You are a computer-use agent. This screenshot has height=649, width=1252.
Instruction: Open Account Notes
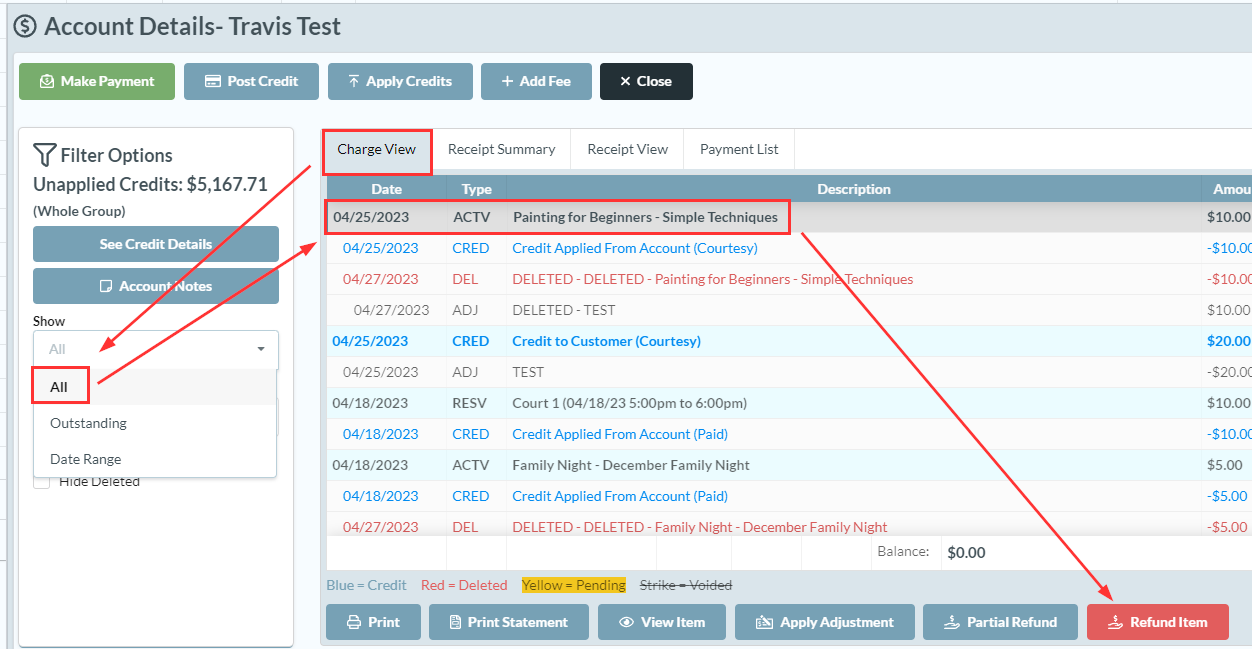click(x=155, y=286)
